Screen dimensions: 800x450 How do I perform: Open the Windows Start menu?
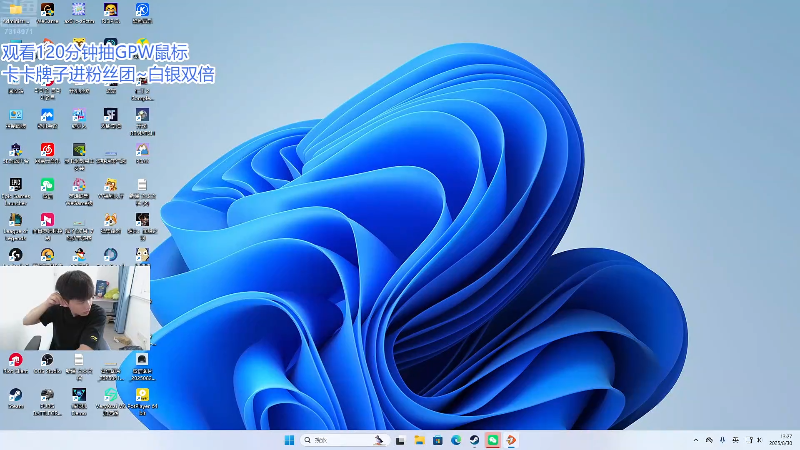pos(289,440)
